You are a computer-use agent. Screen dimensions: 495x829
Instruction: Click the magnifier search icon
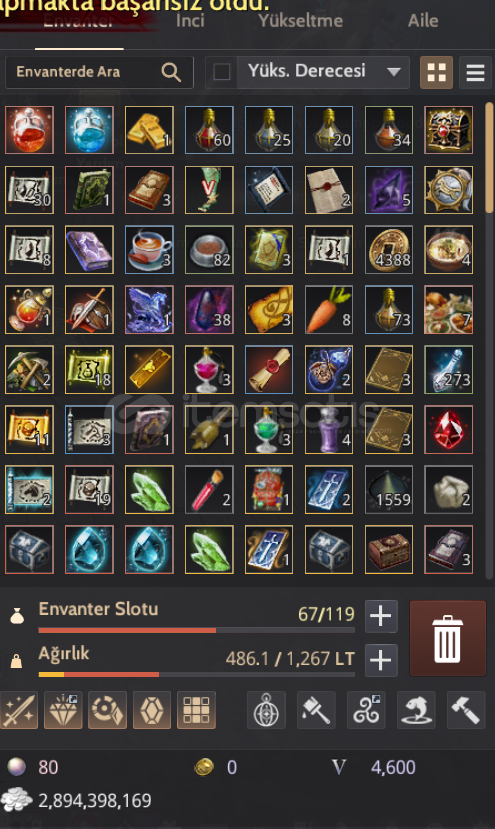point(171,72)
